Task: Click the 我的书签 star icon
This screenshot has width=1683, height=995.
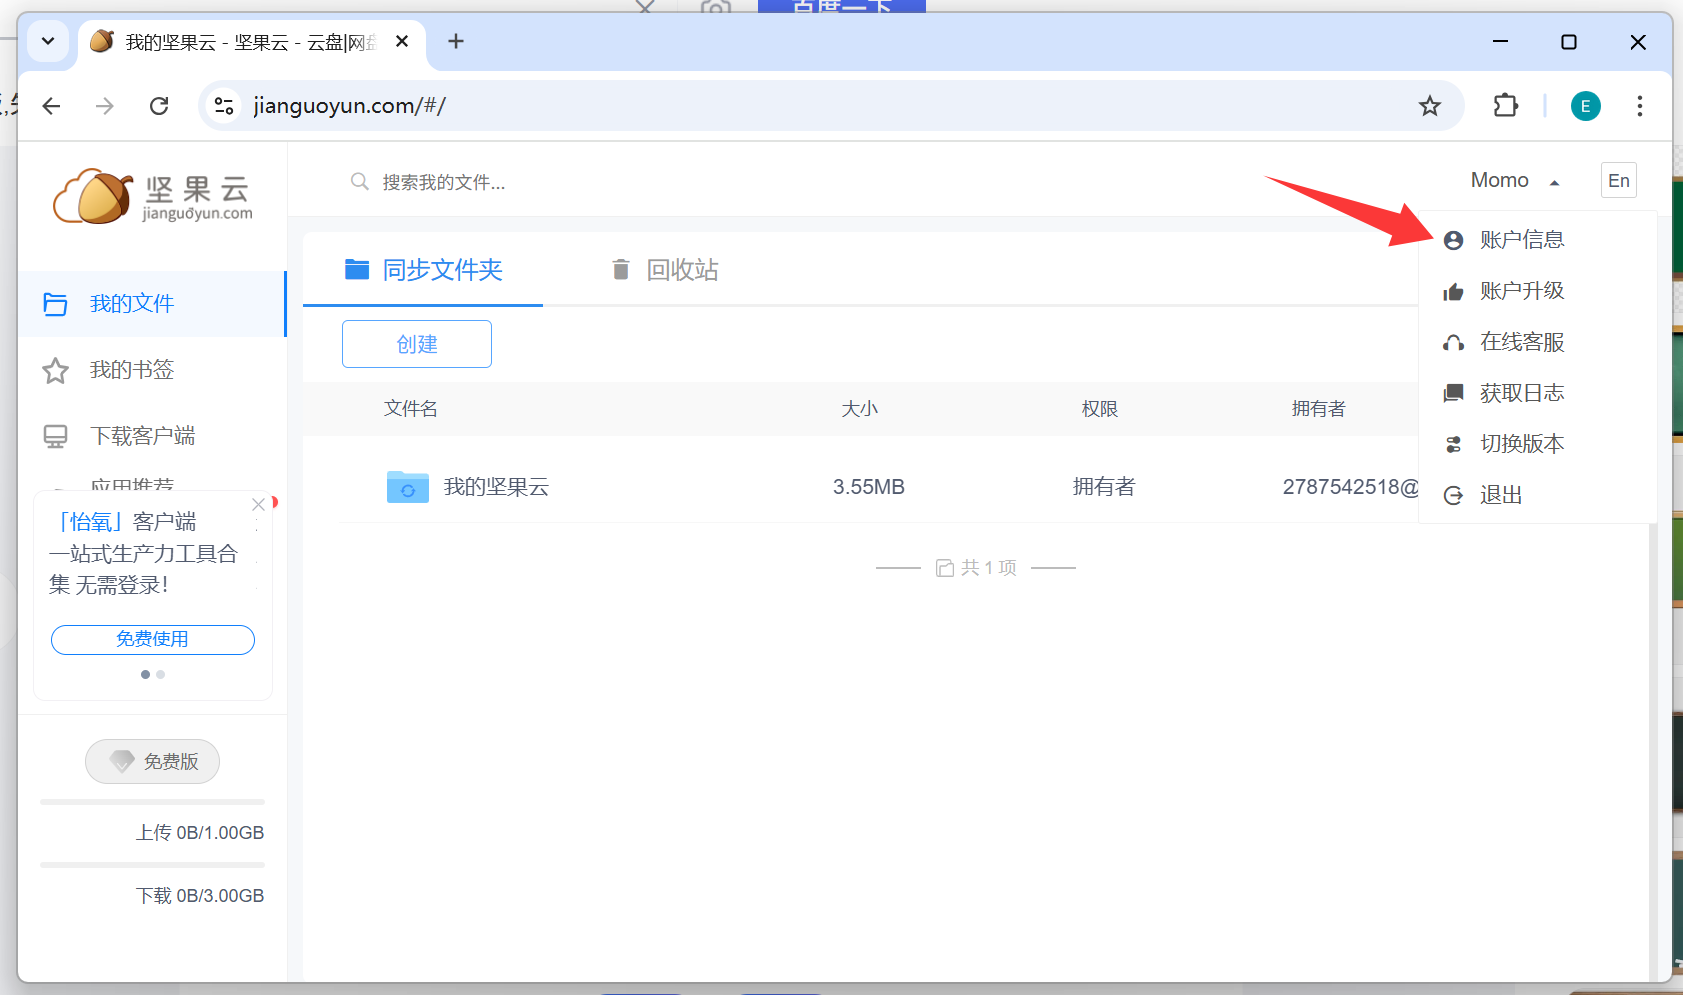Action: click(x=55, y=371)
